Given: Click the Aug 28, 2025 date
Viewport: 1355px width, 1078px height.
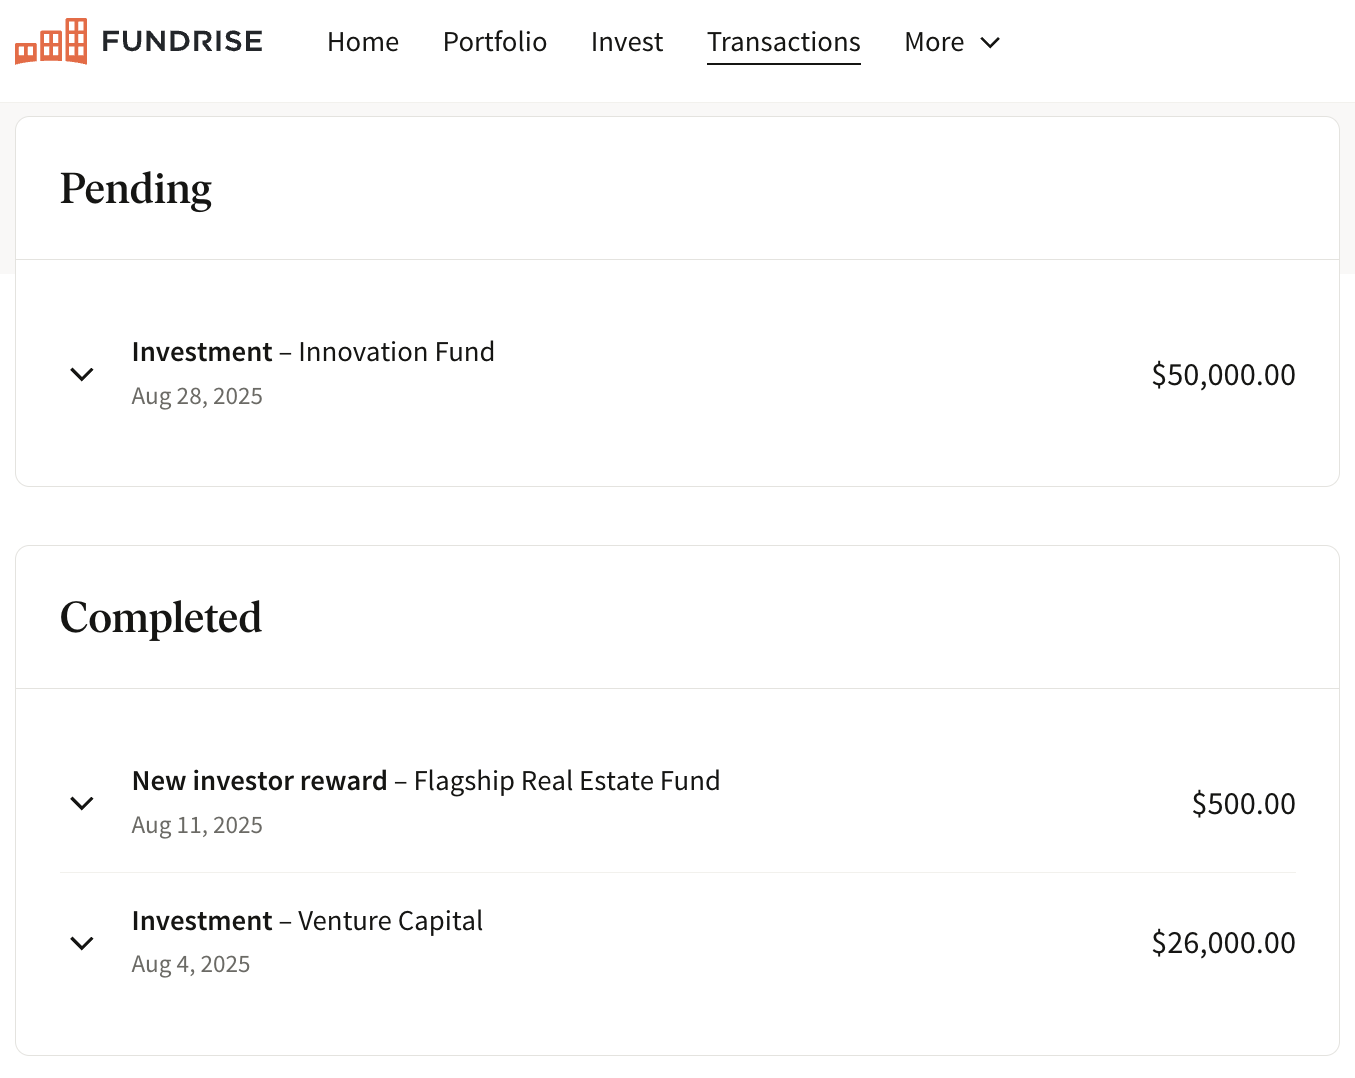Looking at the screenshot, I should click(197, 397).
